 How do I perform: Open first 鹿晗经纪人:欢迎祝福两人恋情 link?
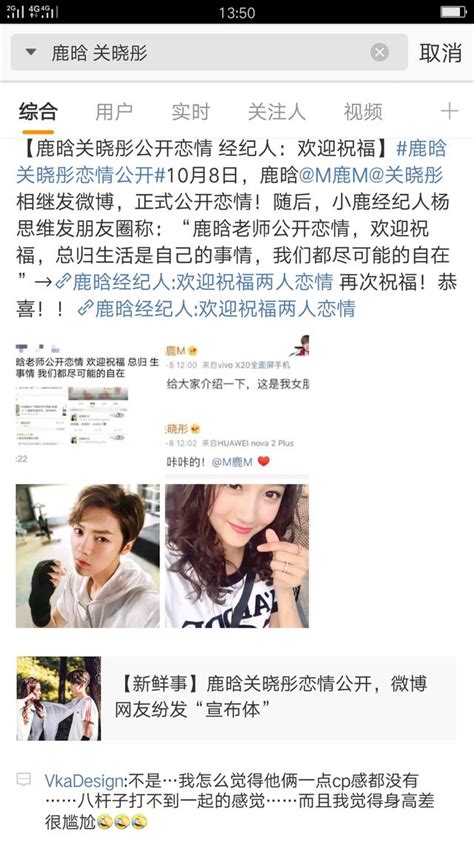194,282
